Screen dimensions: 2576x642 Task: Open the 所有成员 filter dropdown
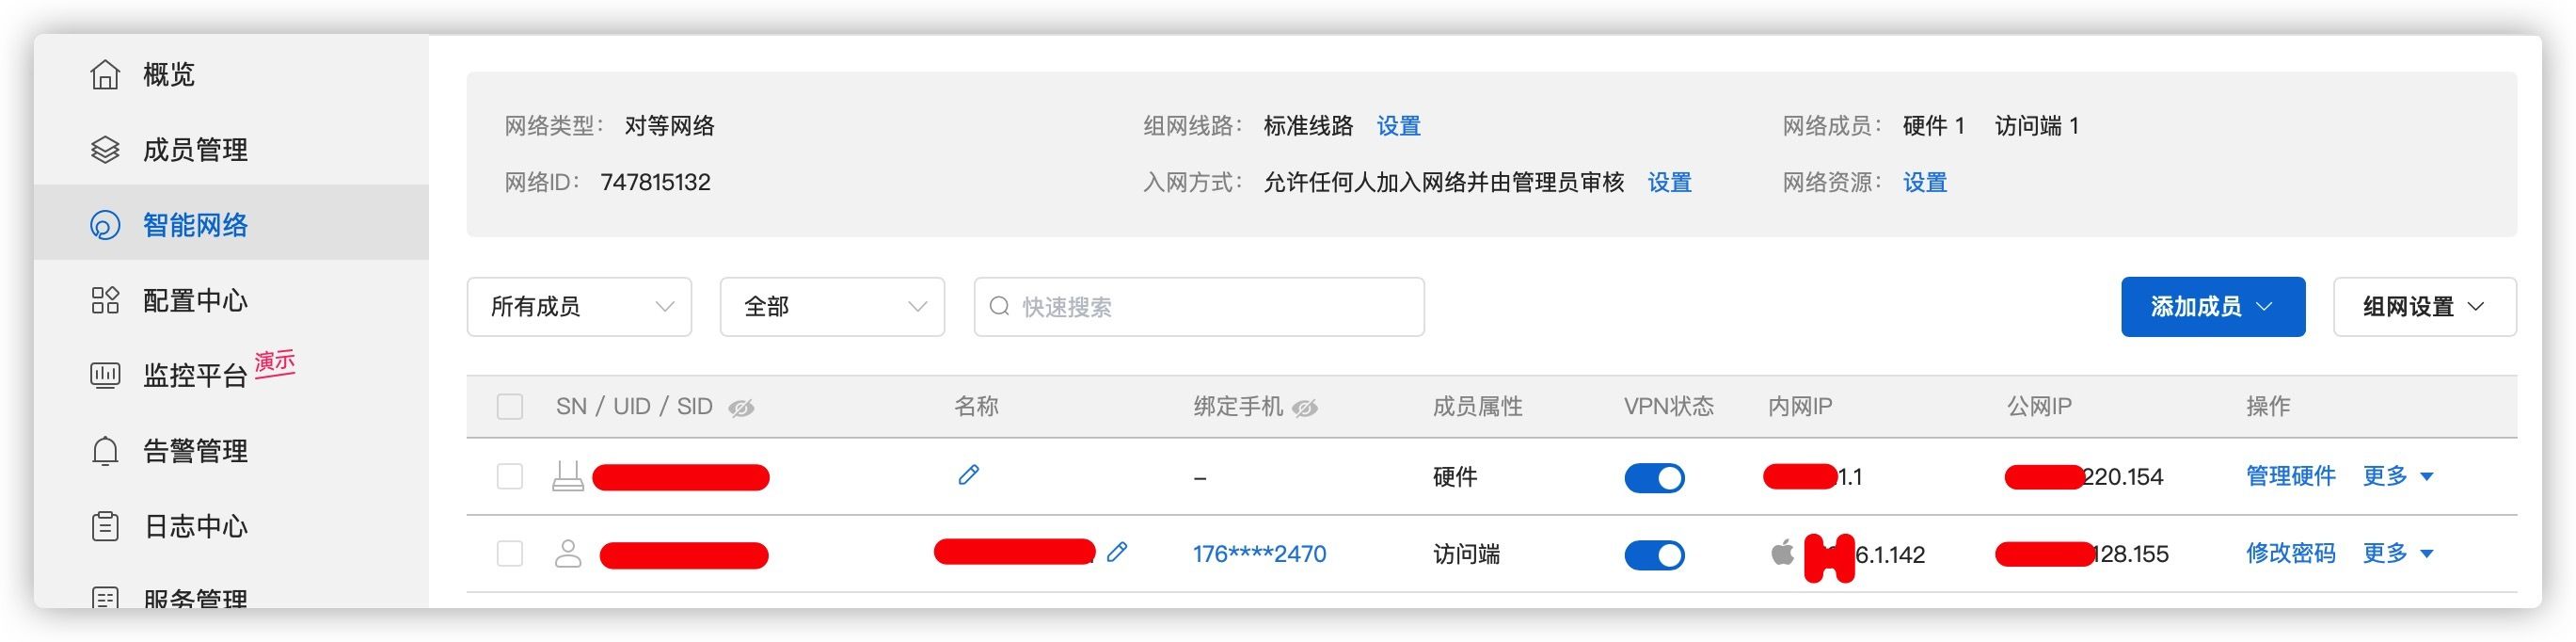(579, 307)
